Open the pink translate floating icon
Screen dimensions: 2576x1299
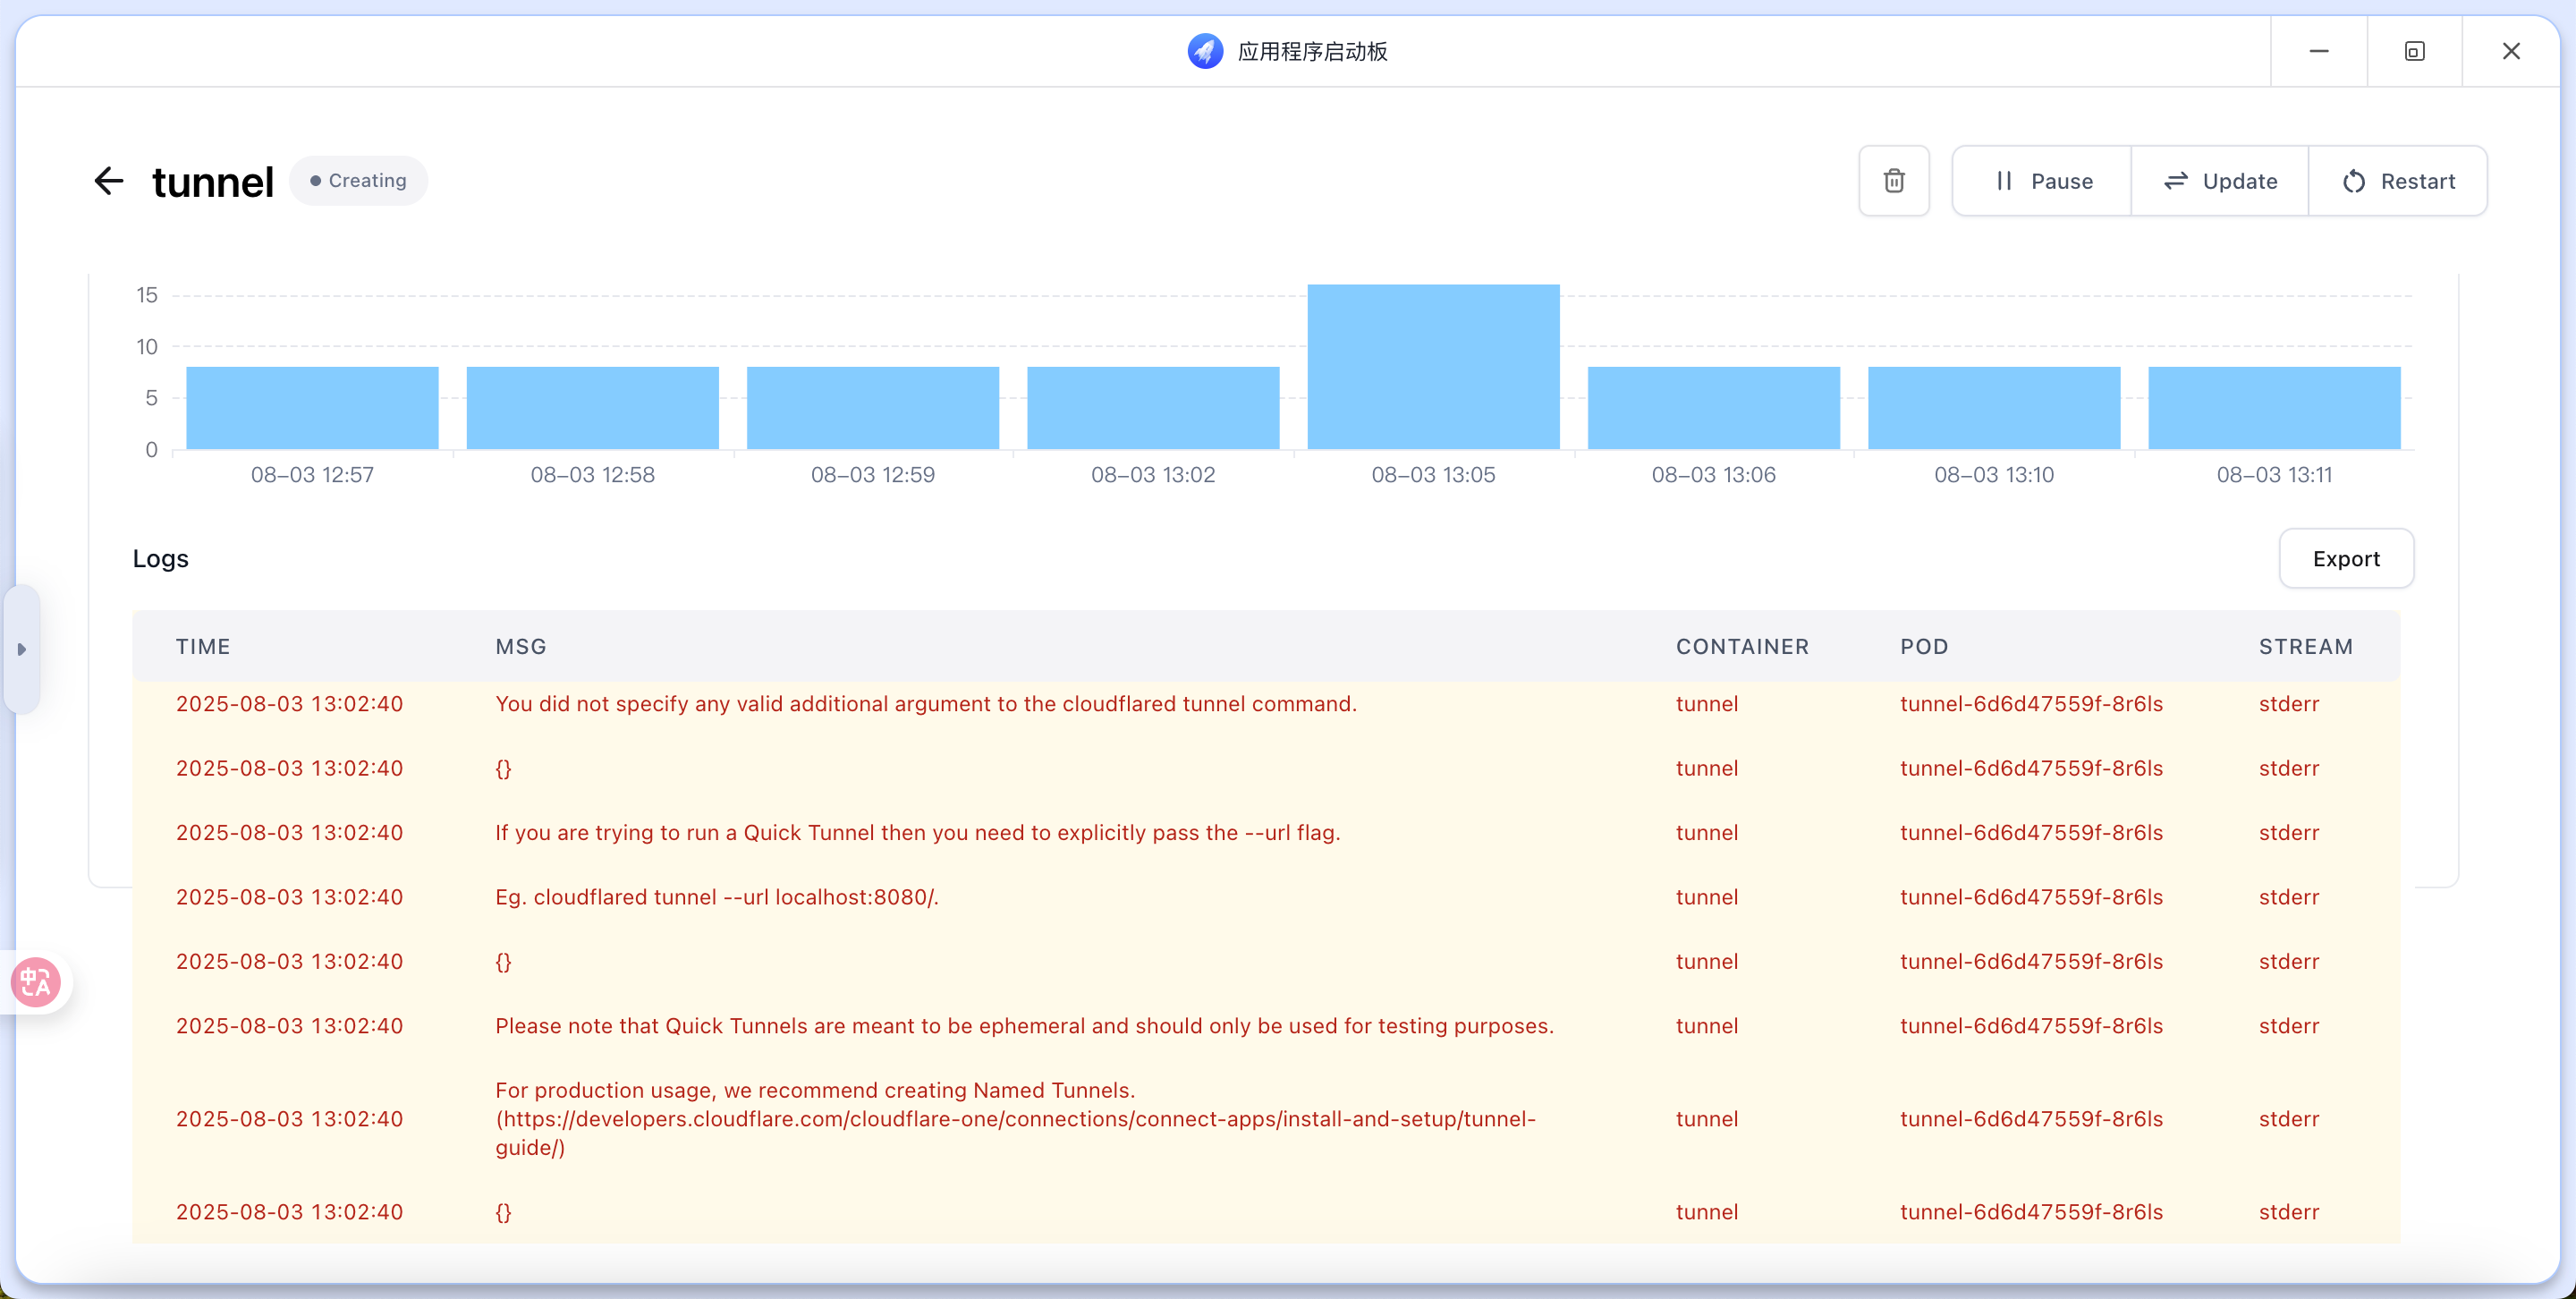tap(35, 982)
